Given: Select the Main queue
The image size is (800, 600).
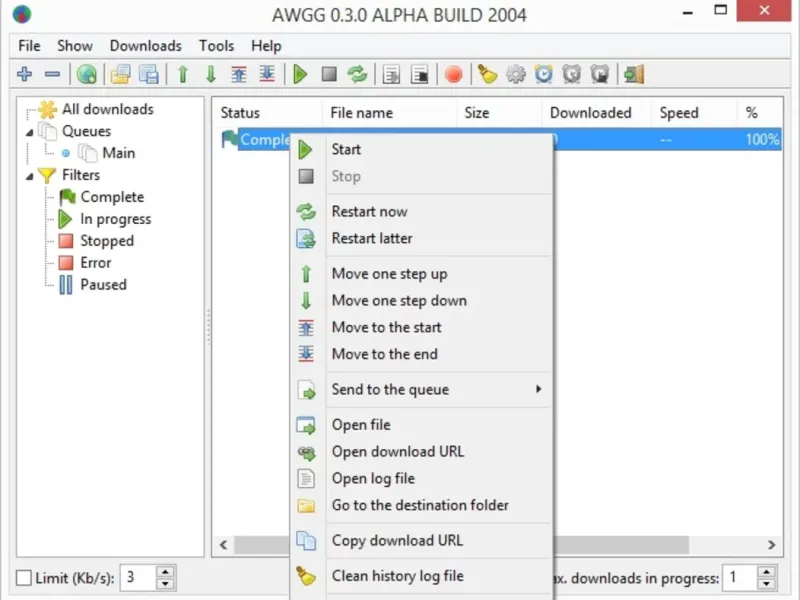Looking at the screenshot, I should pos(118,153).
